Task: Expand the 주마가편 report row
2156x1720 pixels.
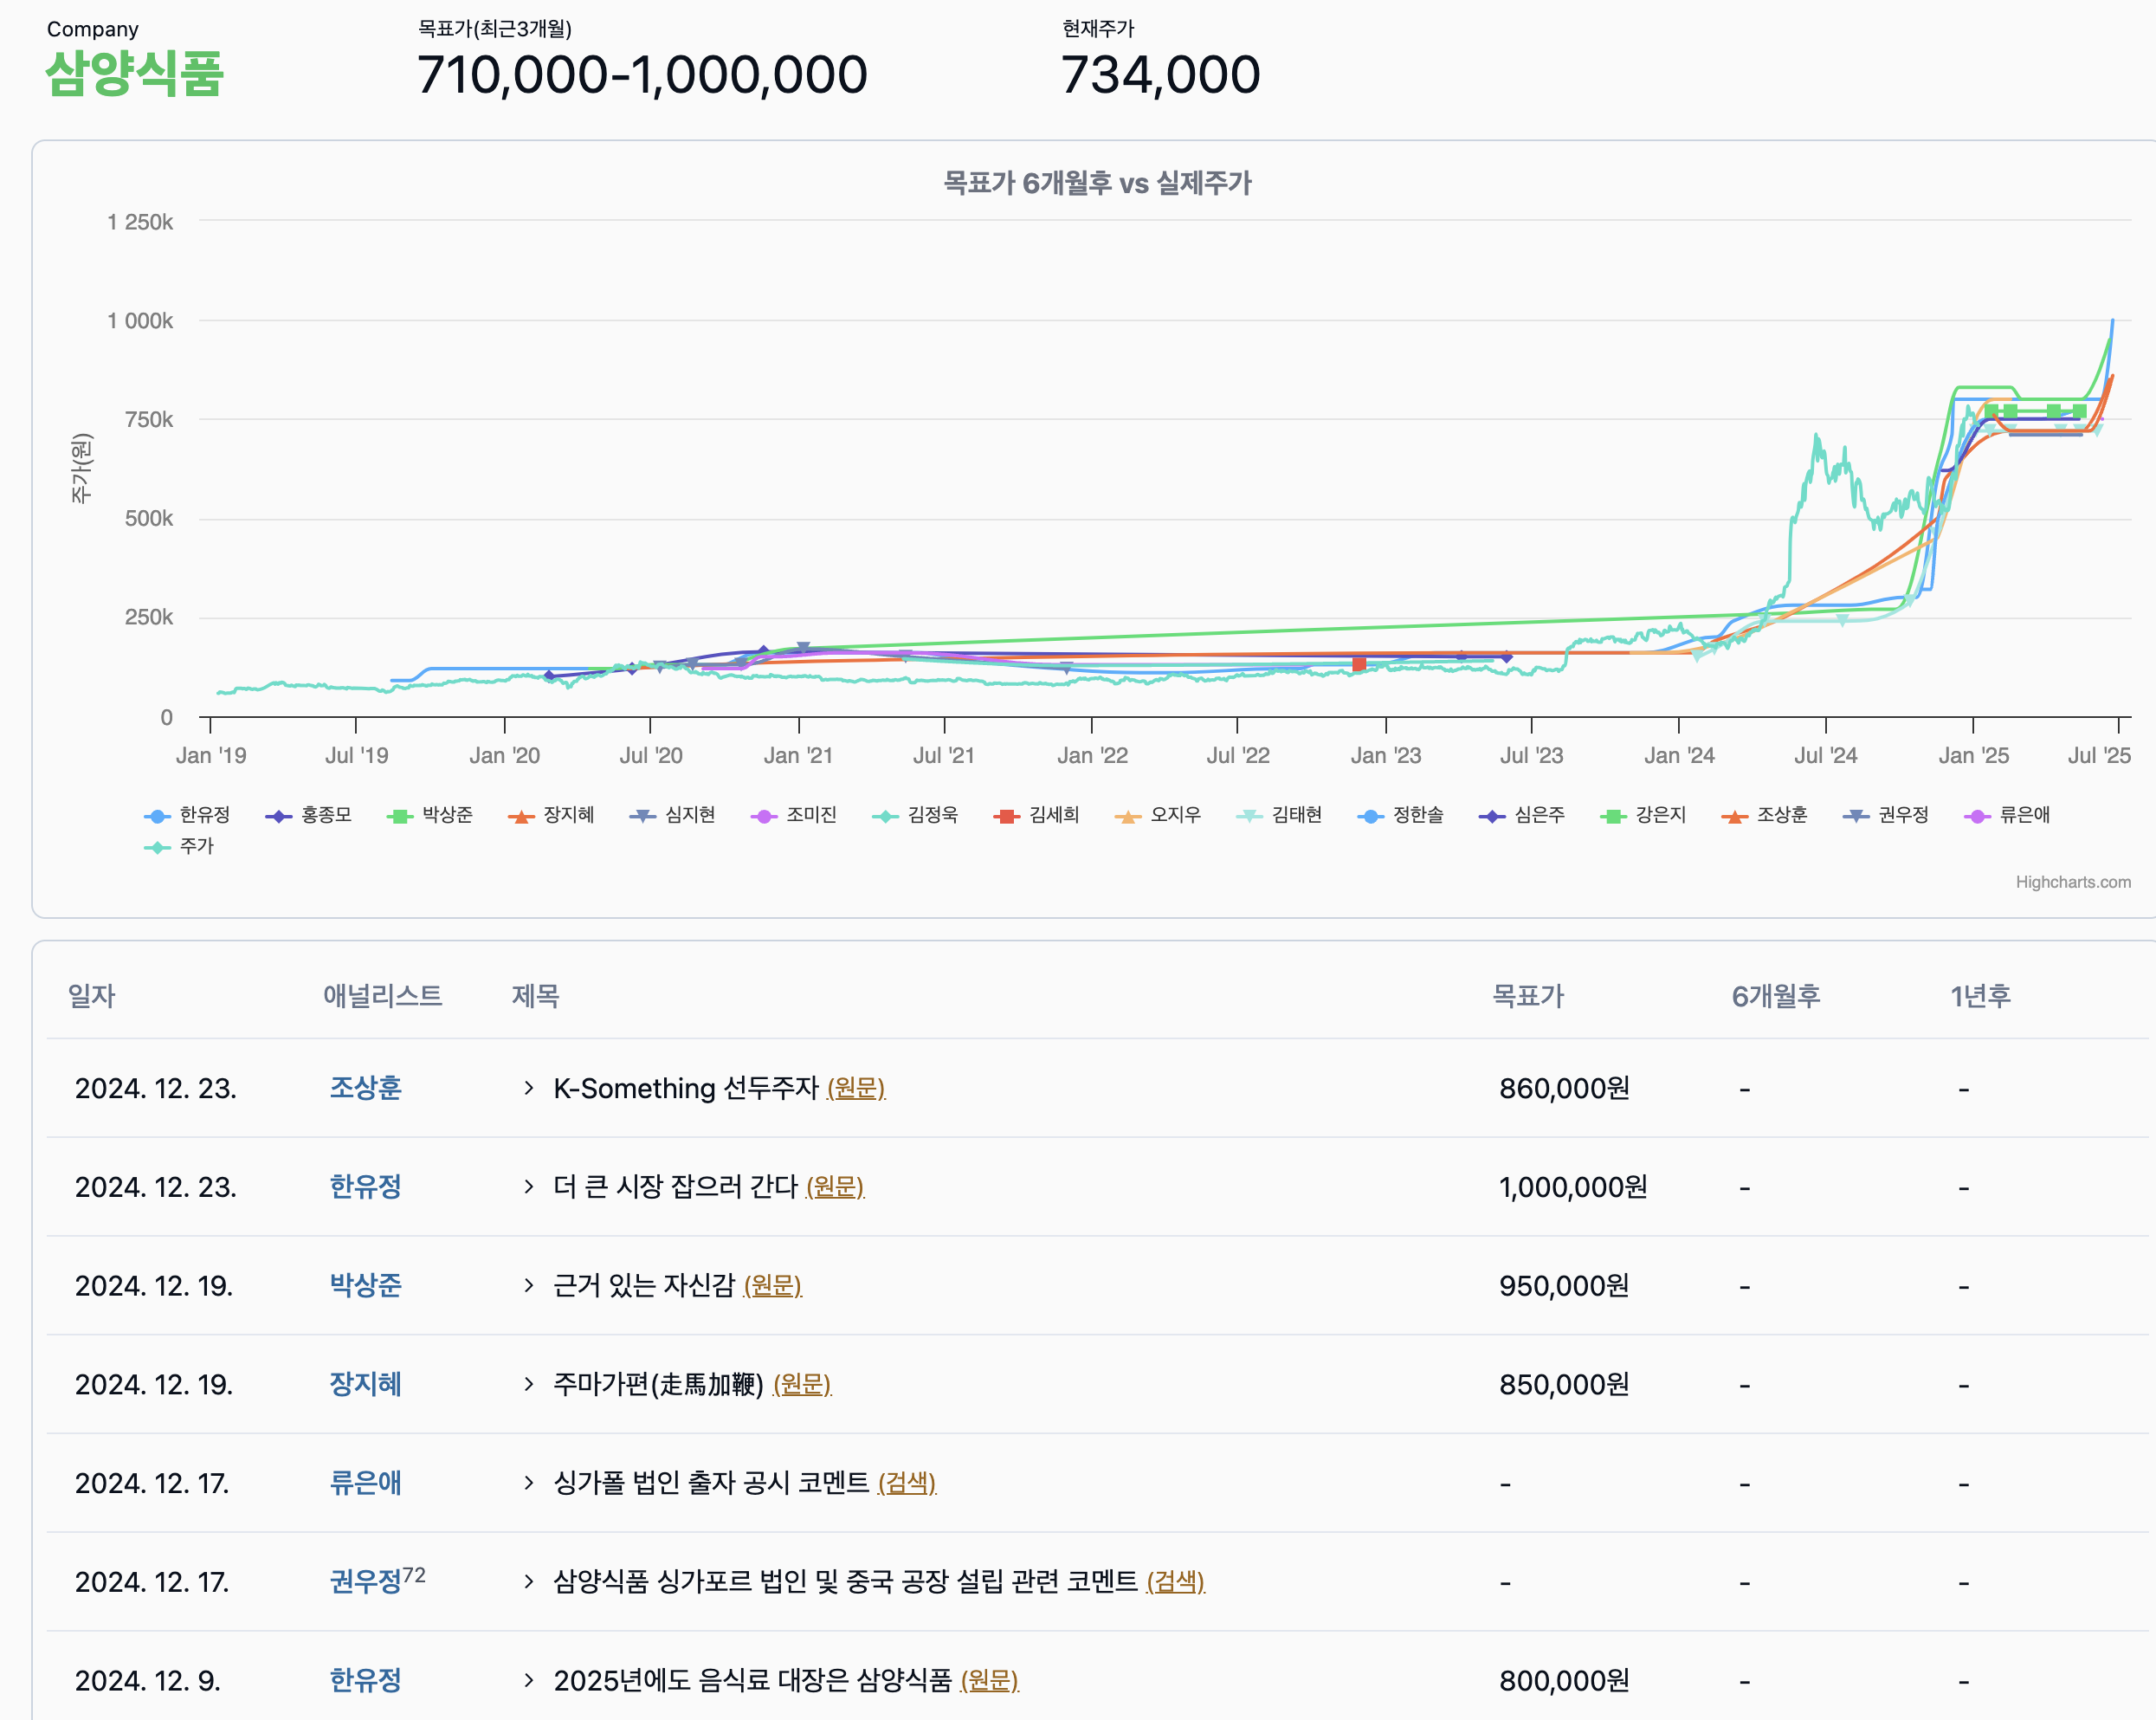Action: [x=529, y=1384]
